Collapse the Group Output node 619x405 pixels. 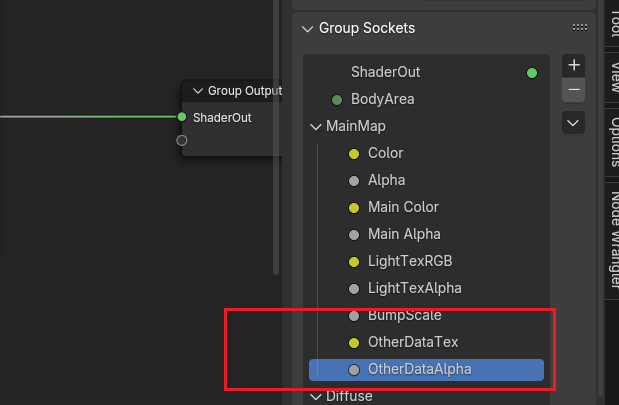click(x=197, y=92)
